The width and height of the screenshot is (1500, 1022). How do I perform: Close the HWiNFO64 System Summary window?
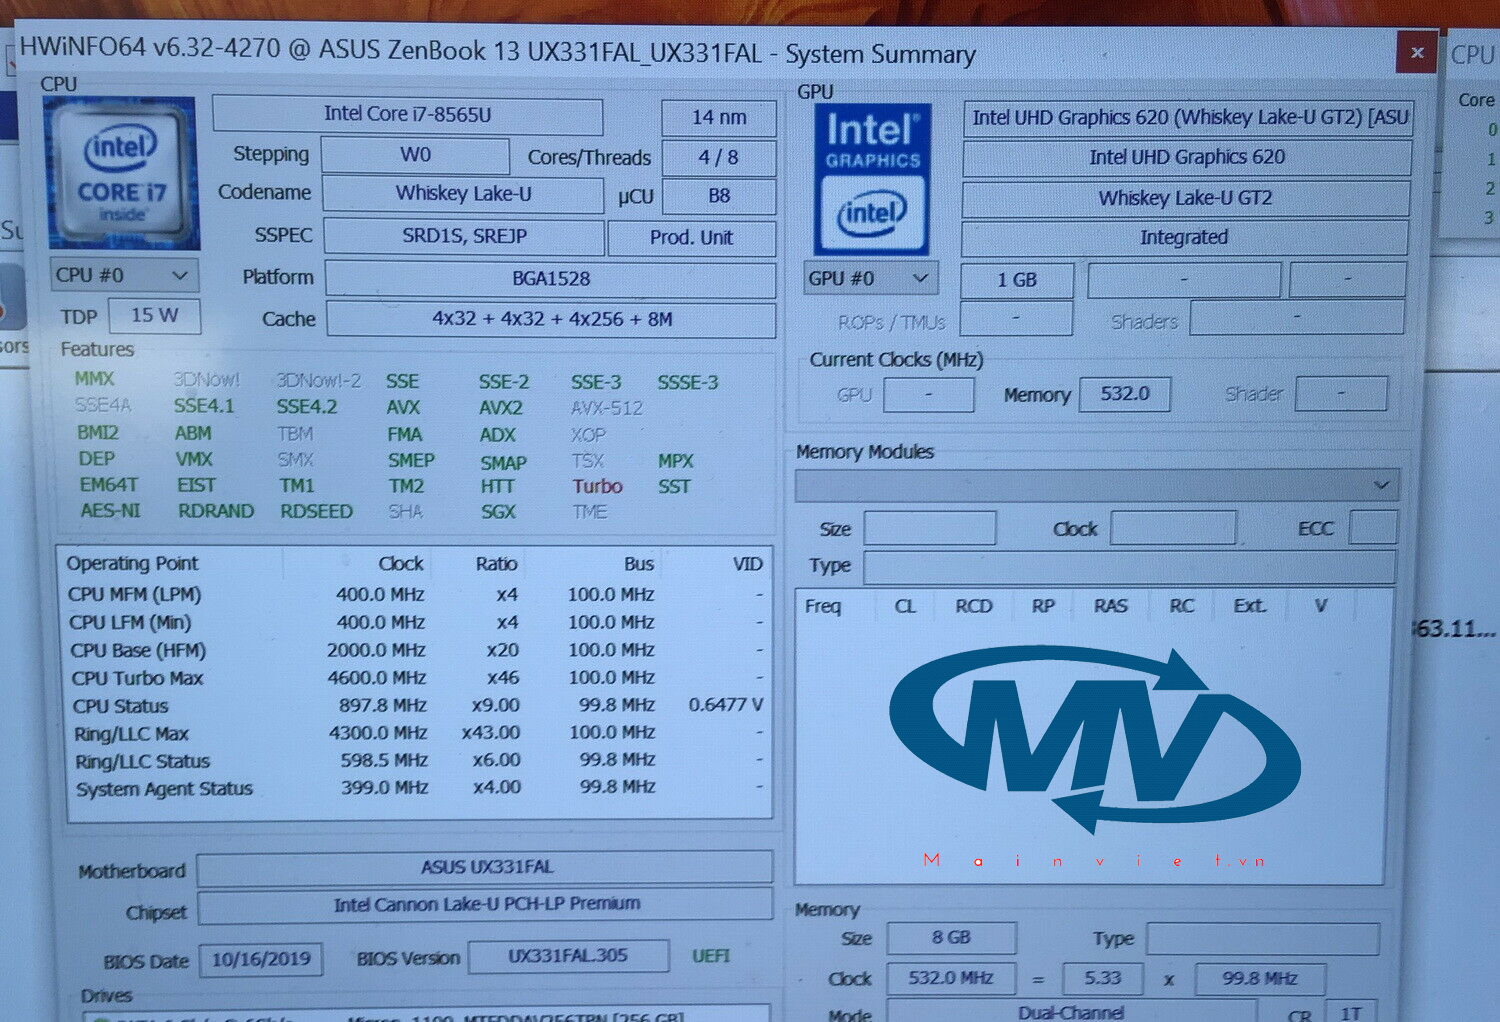(1416, 53)
